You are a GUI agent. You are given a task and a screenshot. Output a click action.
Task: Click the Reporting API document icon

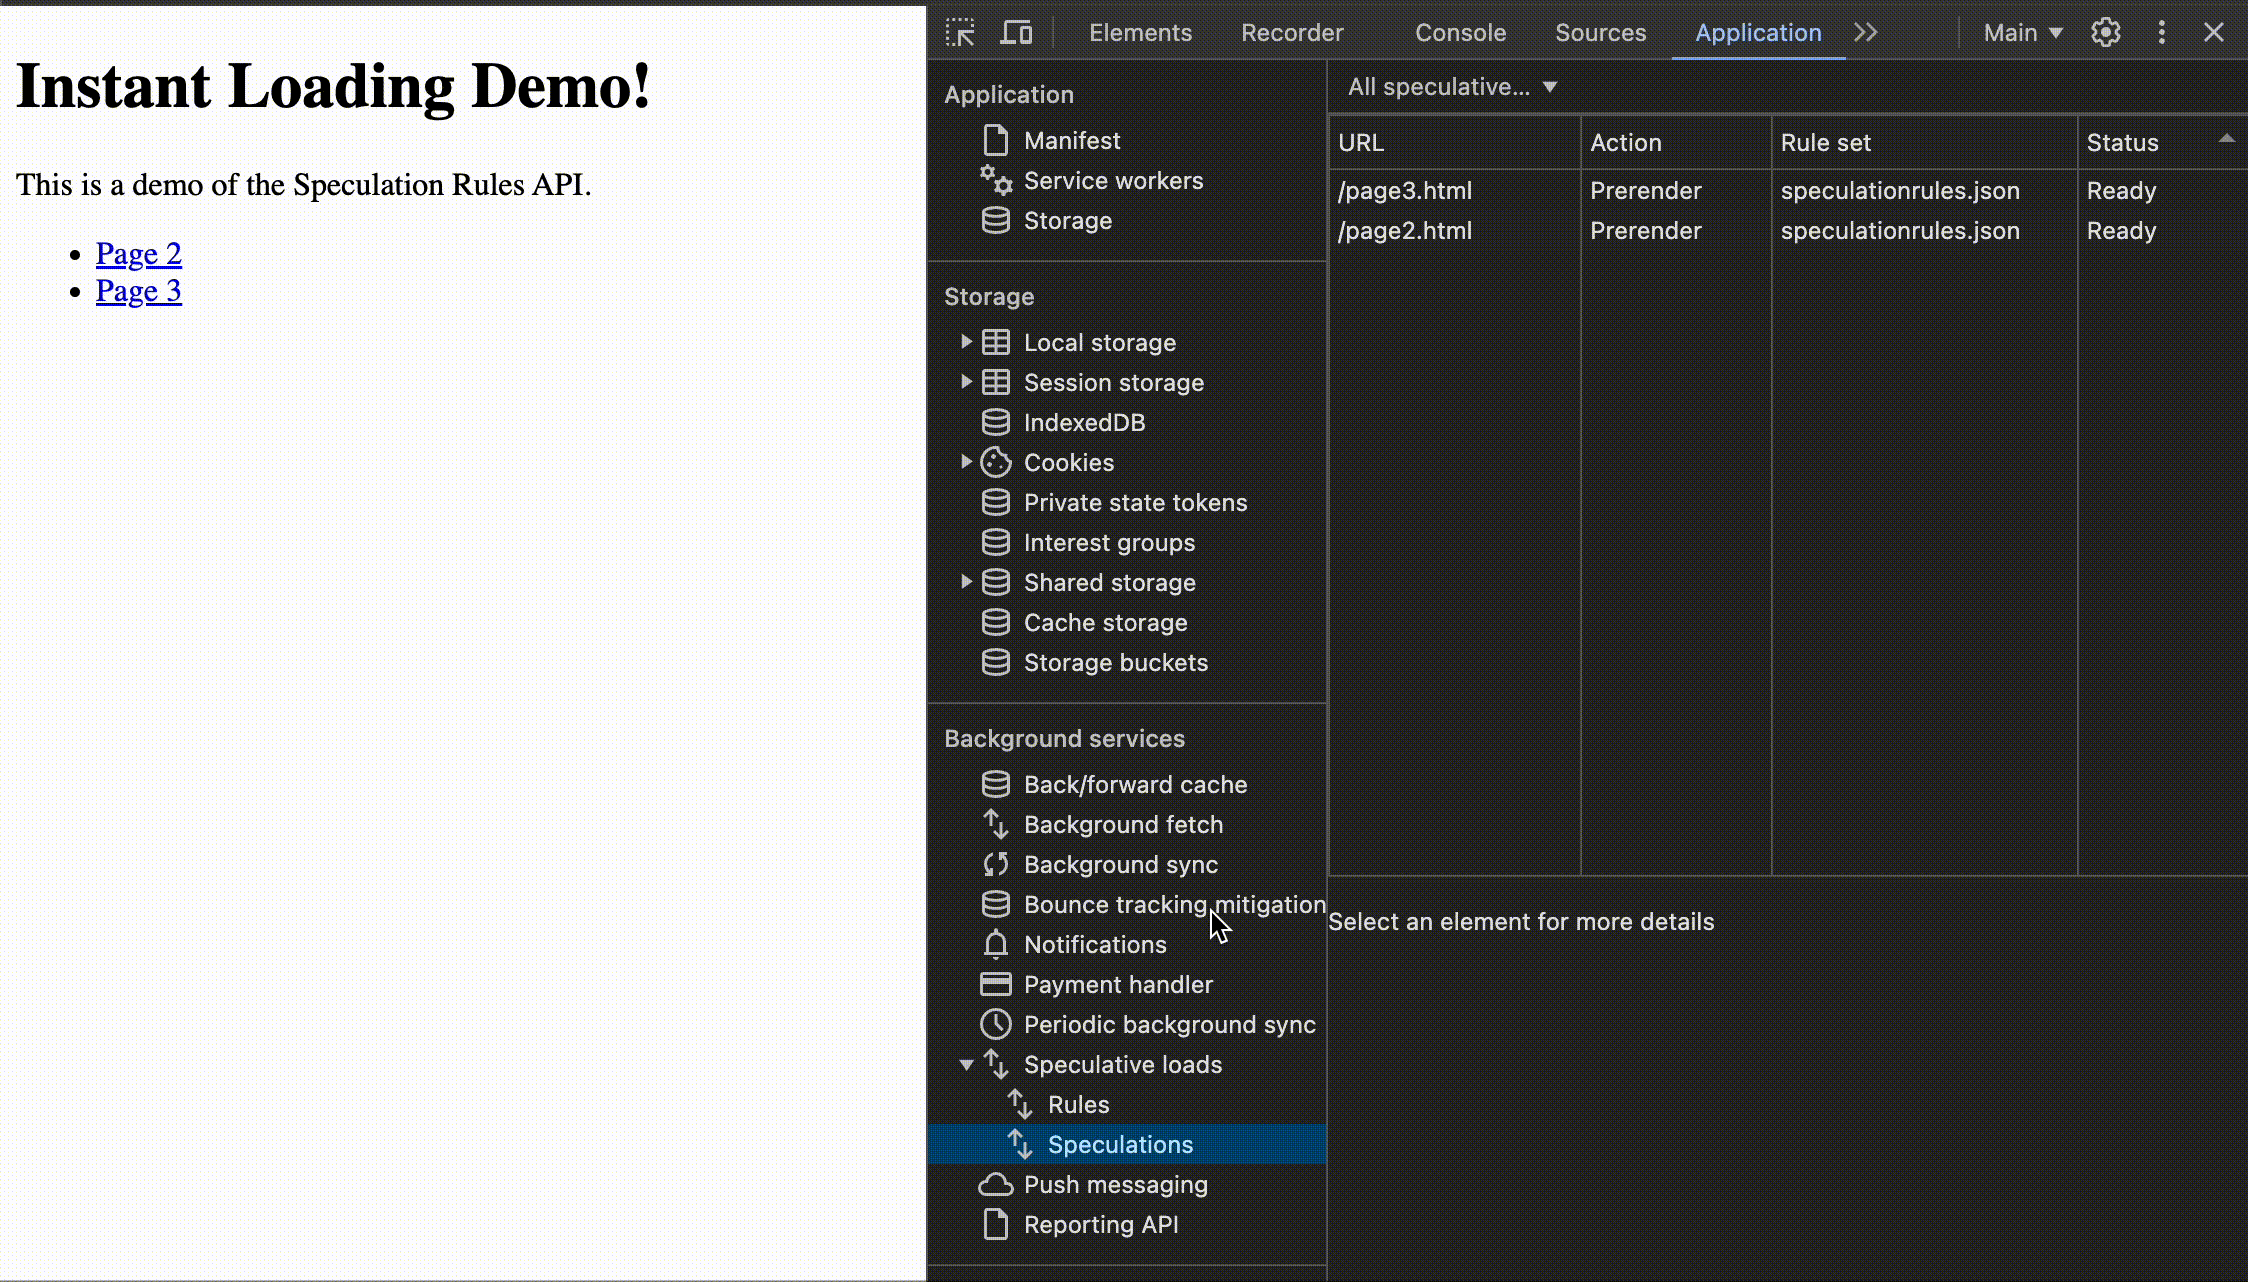point(995,1224)
